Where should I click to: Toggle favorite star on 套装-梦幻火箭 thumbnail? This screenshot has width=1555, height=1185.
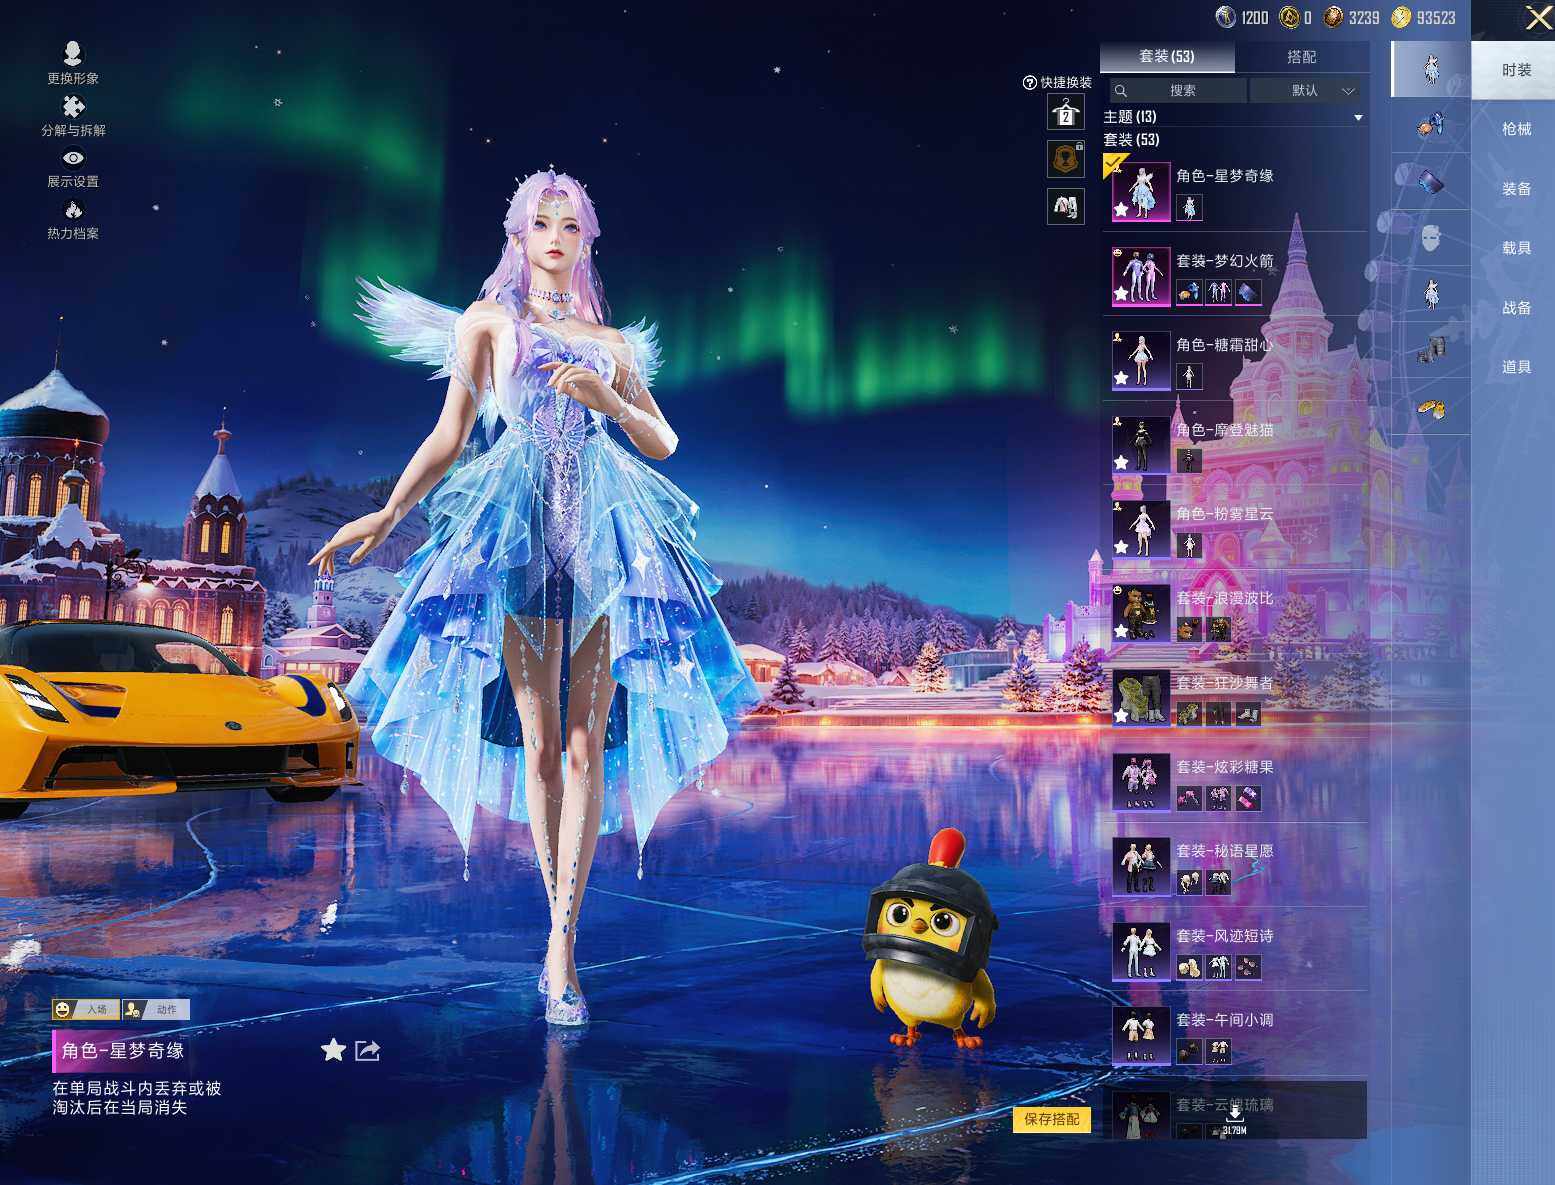pyautogui.click(x=1122, y=294)
